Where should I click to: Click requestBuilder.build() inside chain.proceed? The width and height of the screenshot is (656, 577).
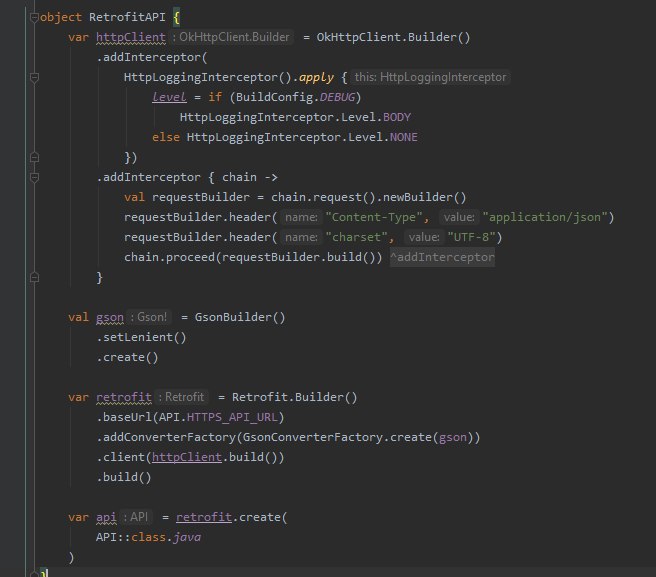pyautogui.click(x=299, y=257)
